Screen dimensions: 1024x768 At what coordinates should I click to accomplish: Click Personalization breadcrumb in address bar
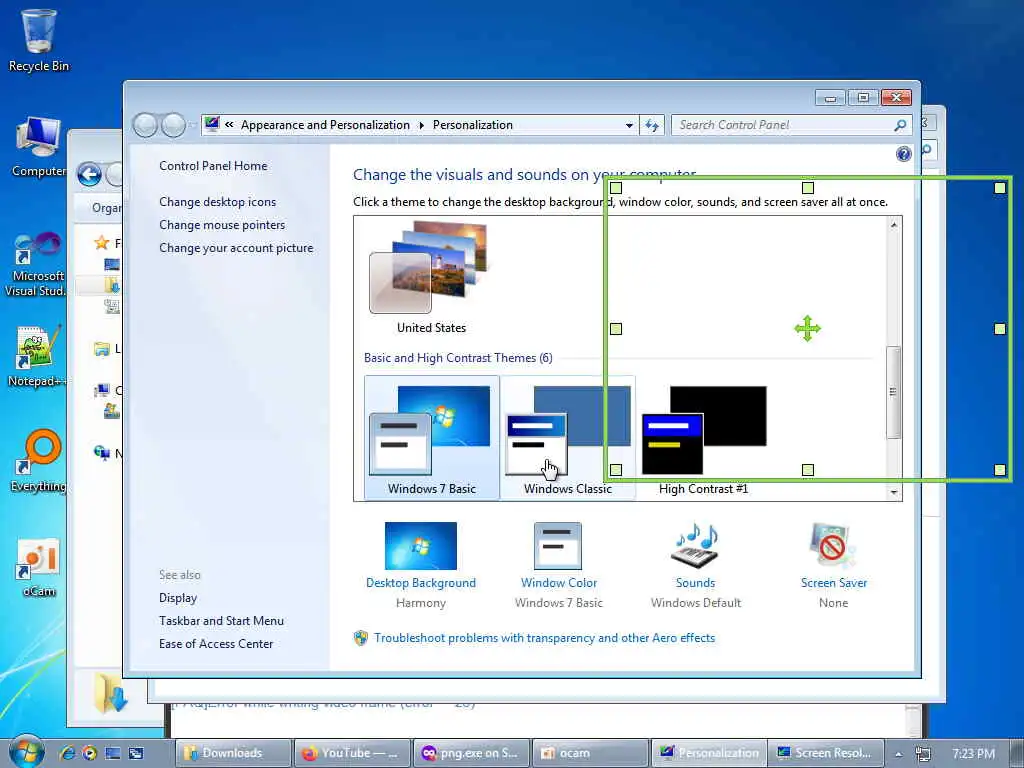pos(473,125)
